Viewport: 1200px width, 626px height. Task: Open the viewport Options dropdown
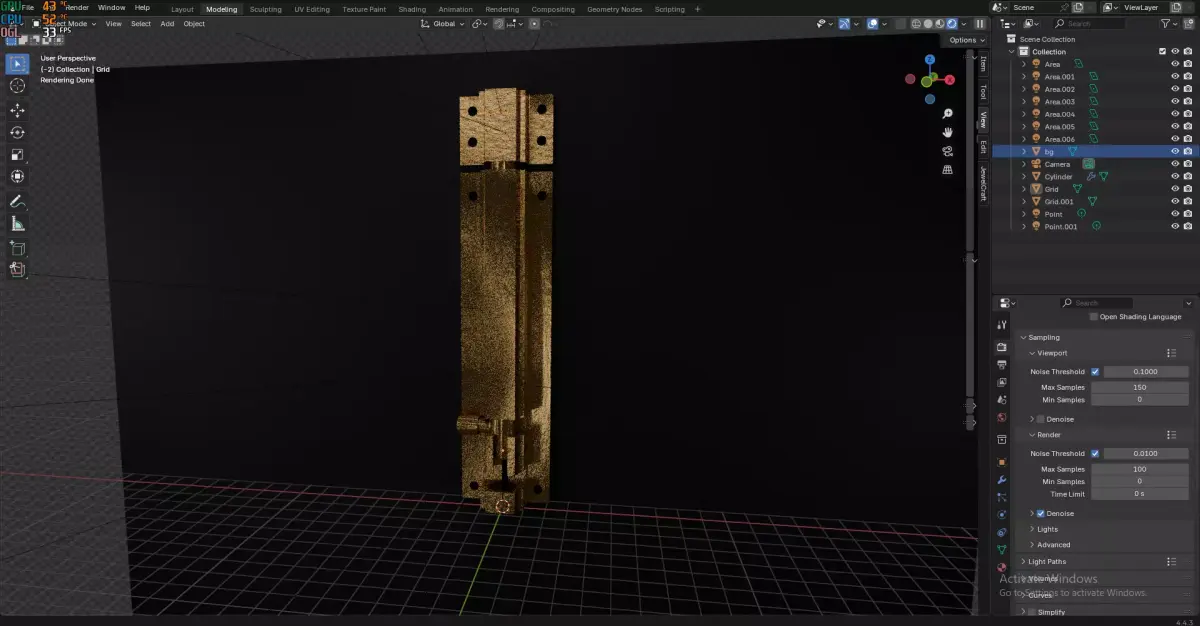(965, 40)
